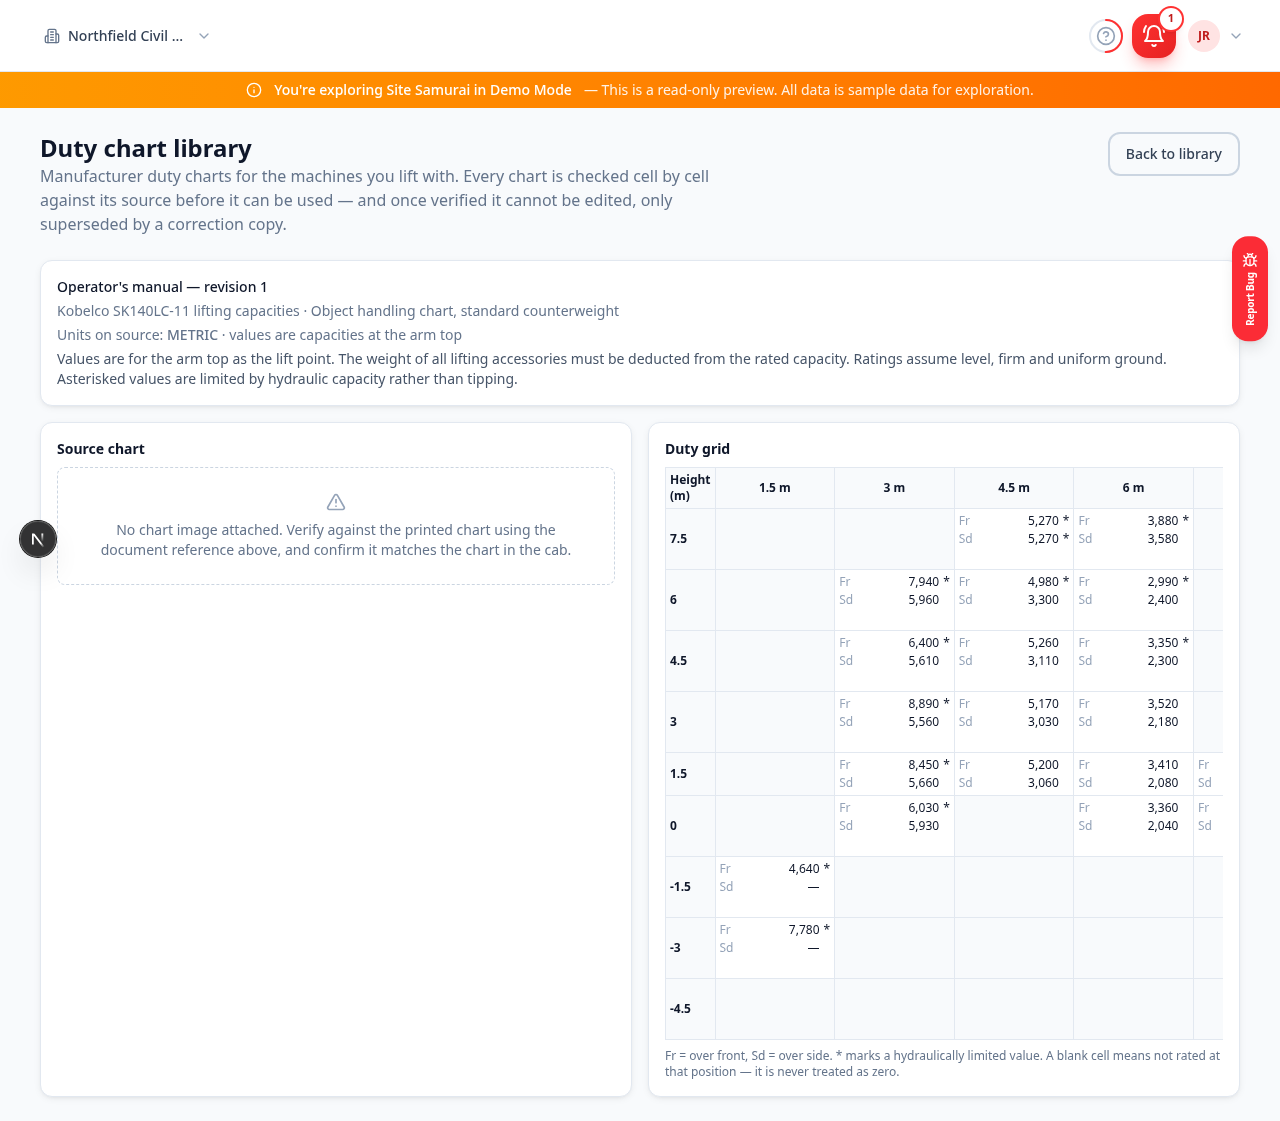Select the 3 m column header
The width and height of the screenshot is (1280, 1121).
894,488
